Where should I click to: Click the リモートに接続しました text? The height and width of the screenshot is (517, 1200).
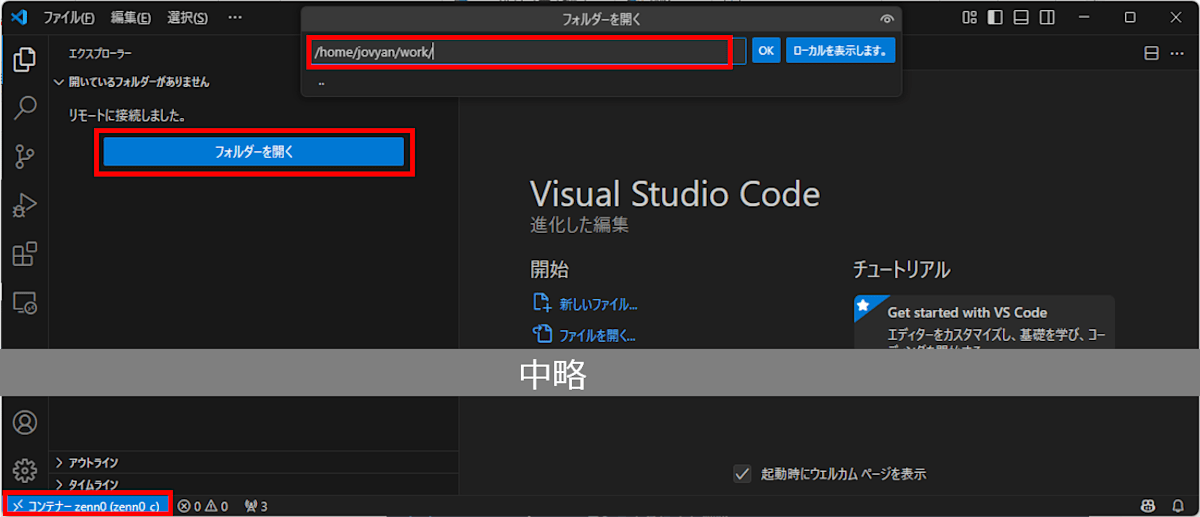(127, 116)
